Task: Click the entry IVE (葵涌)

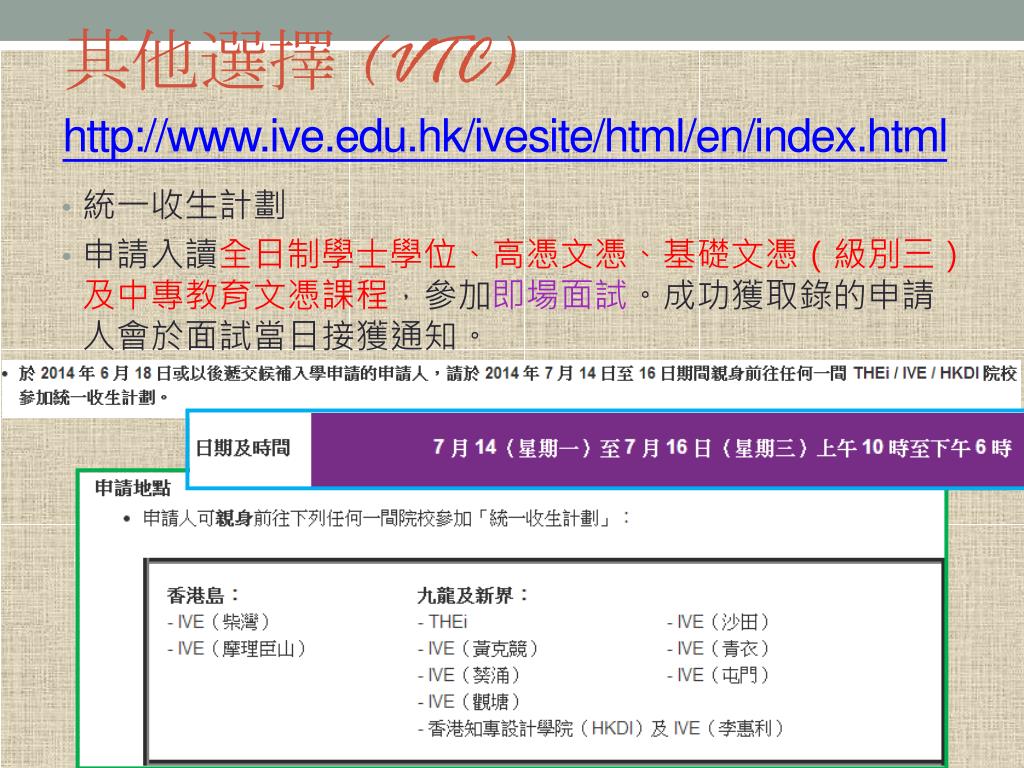Action: [469, 675]
